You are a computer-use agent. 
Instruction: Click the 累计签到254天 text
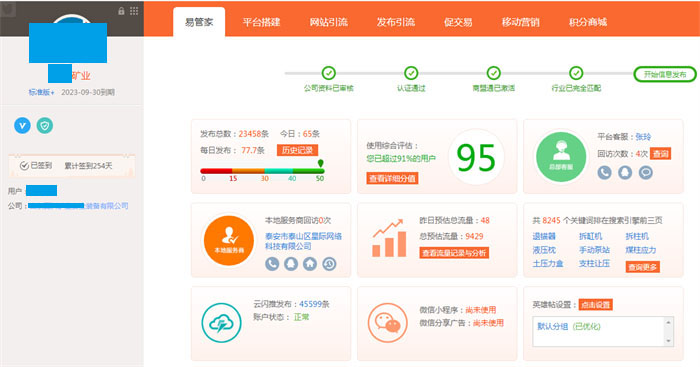point(88,166)
